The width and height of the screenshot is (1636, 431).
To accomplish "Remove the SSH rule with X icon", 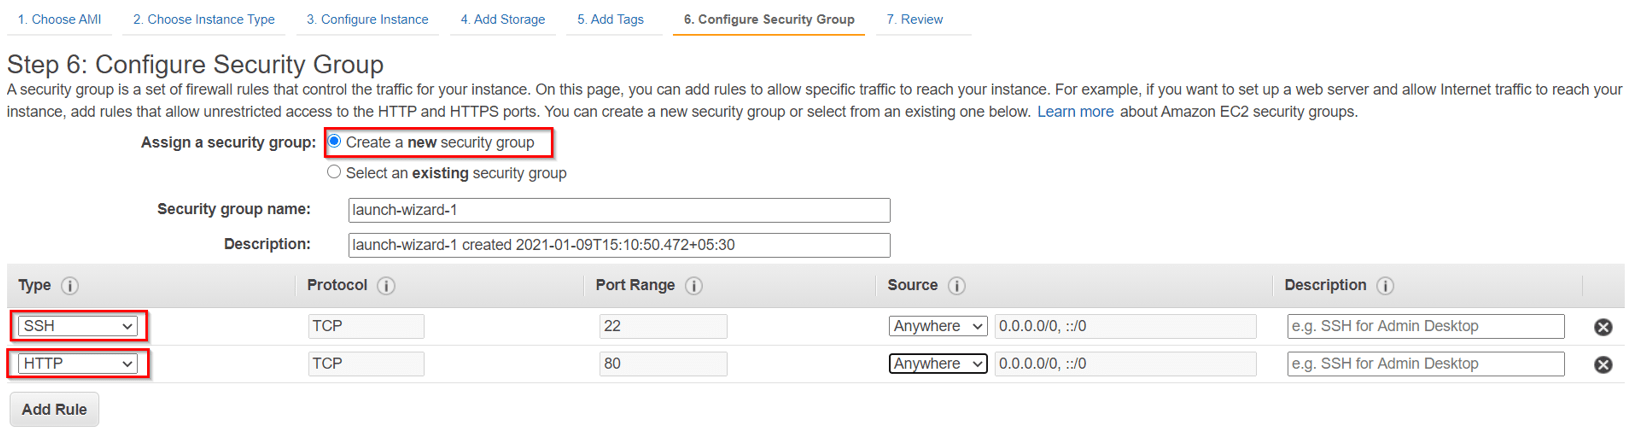I will 1603,327.
